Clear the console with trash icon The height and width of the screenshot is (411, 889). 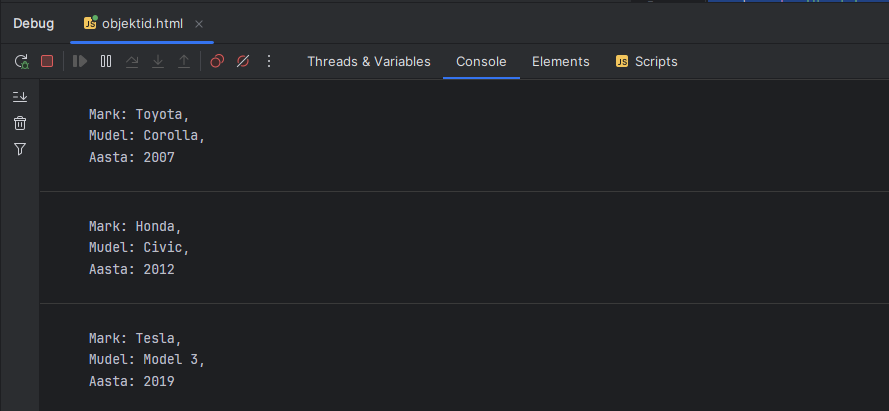20,123
